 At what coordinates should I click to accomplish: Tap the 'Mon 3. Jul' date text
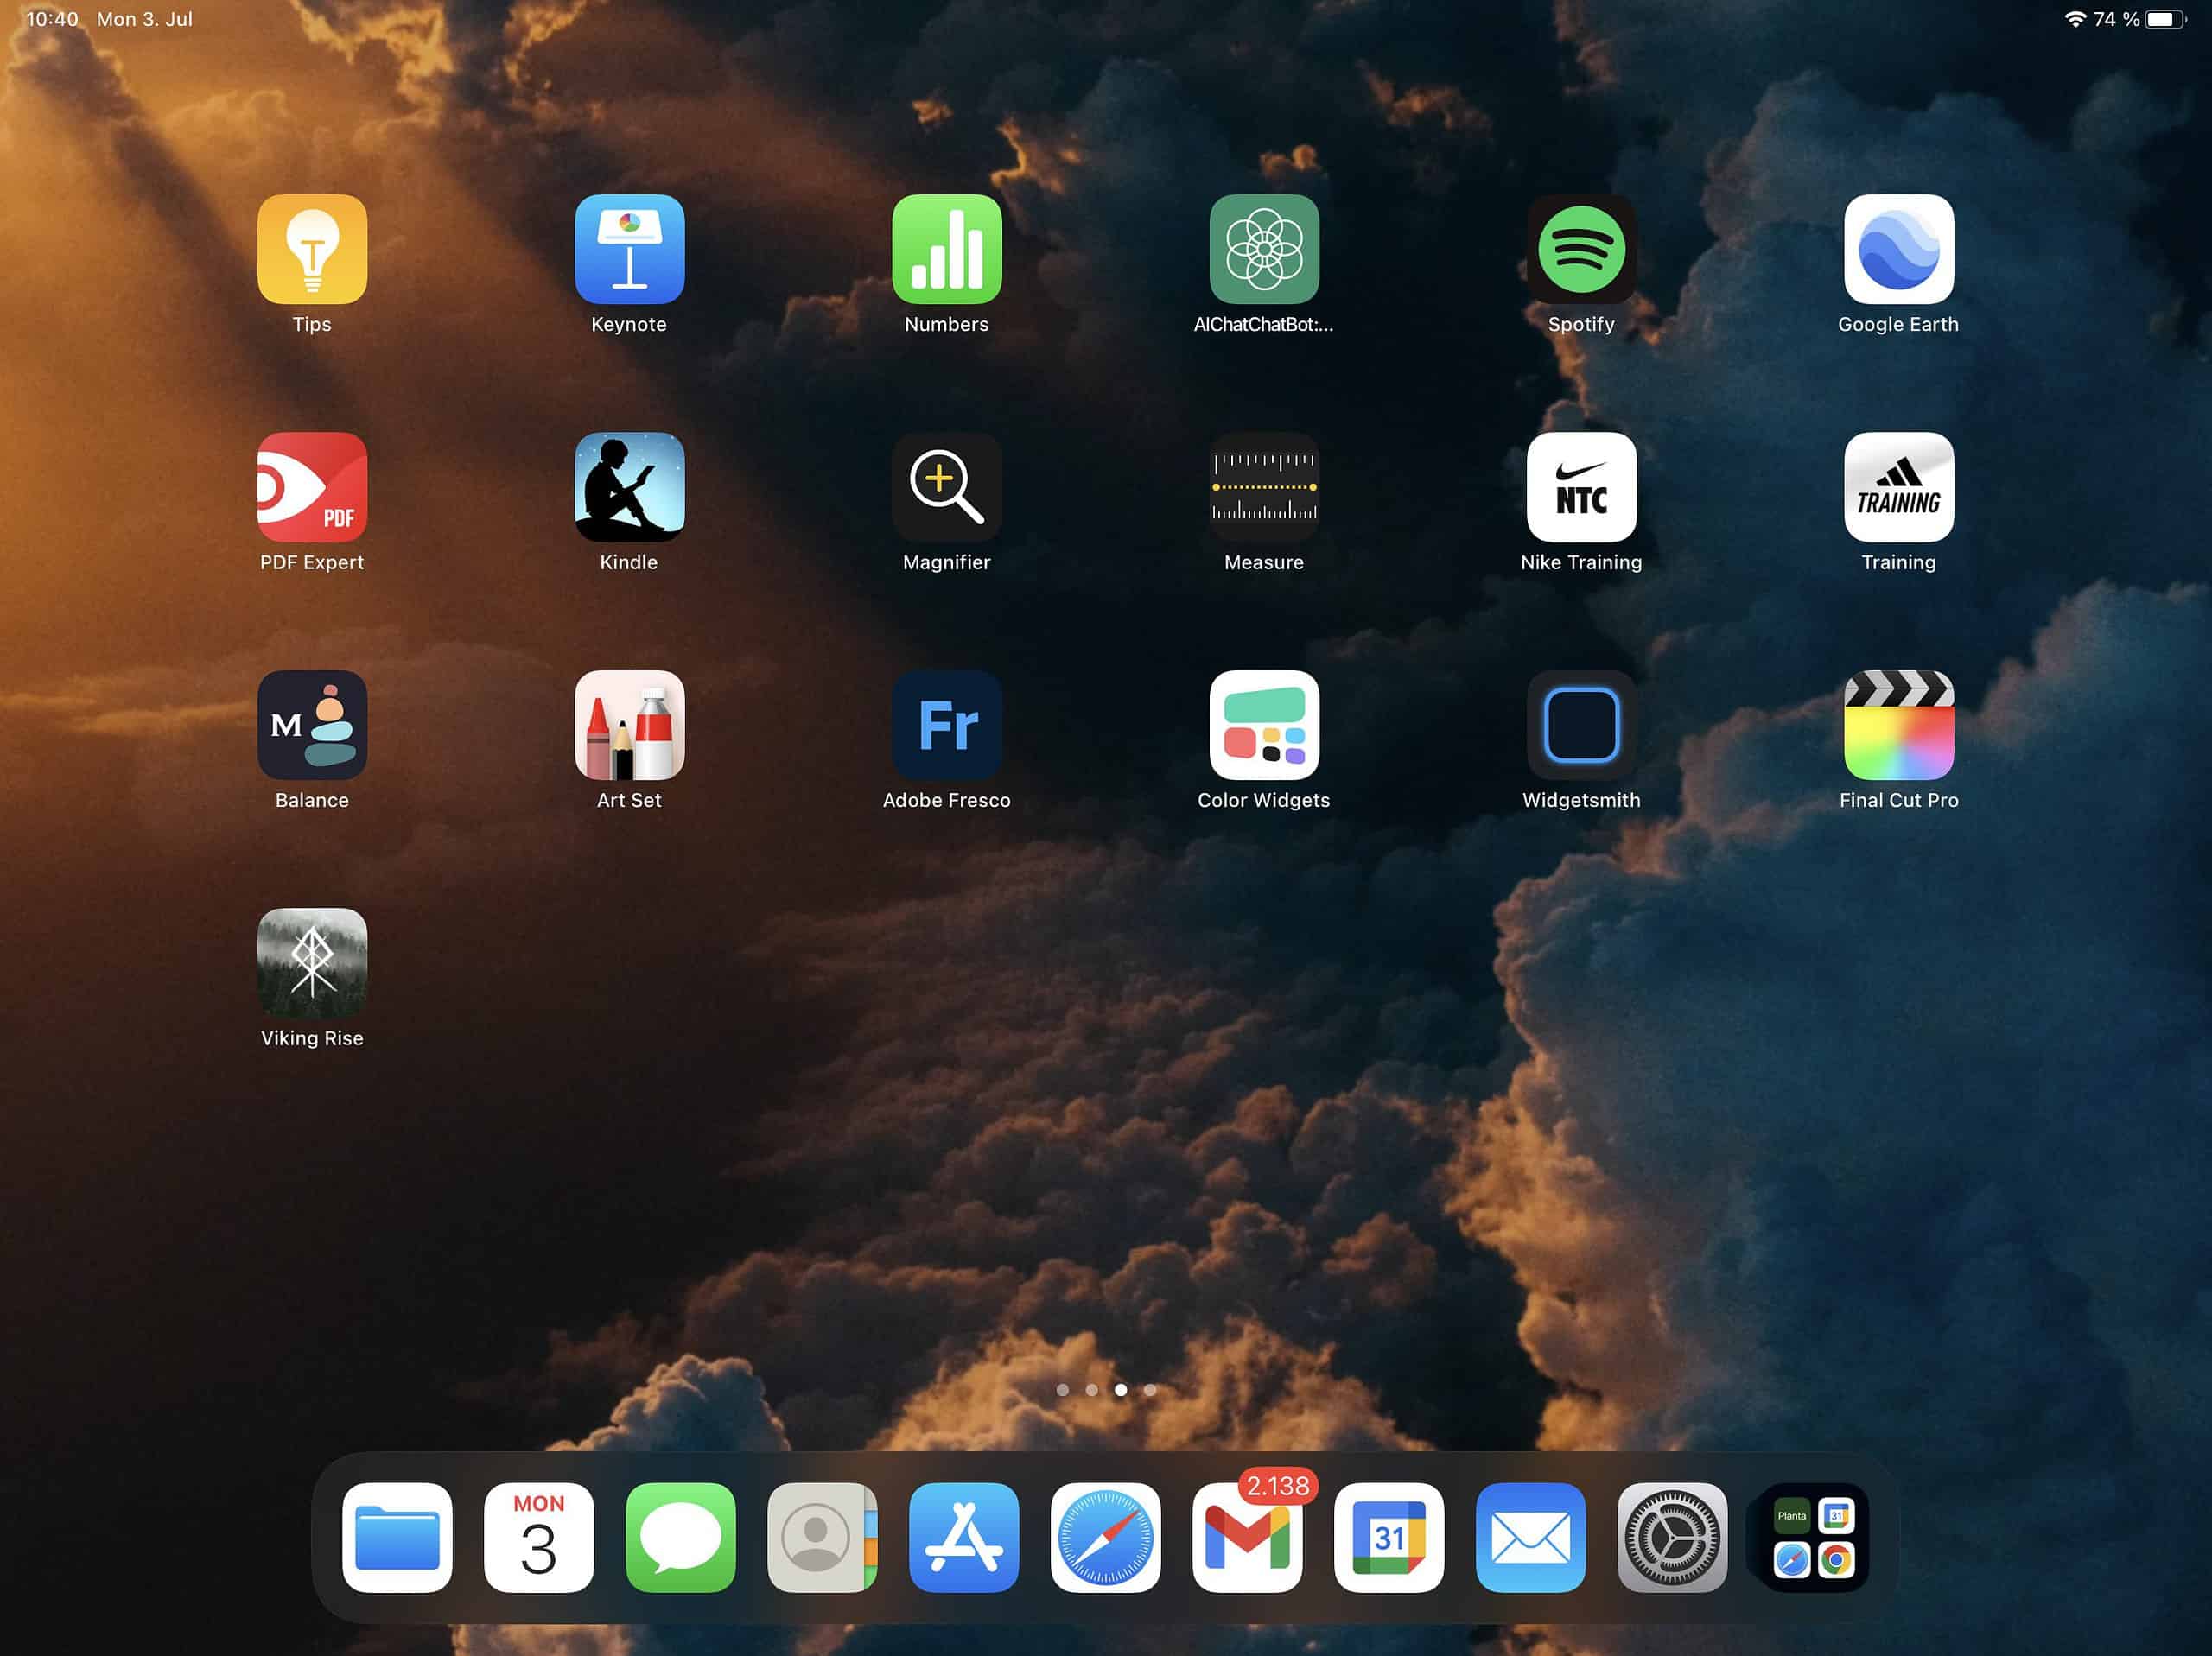(144, 19)
